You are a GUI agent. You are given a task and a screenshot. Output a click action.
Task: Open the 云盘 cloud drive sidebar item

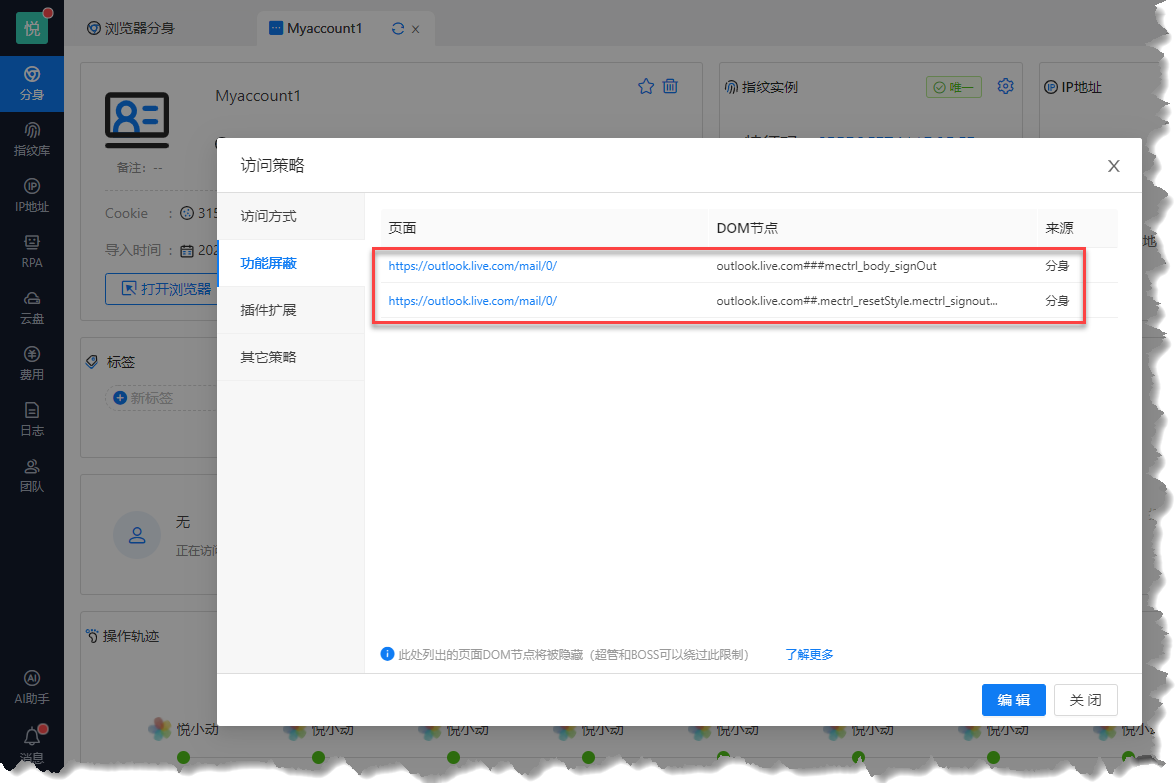31,308
